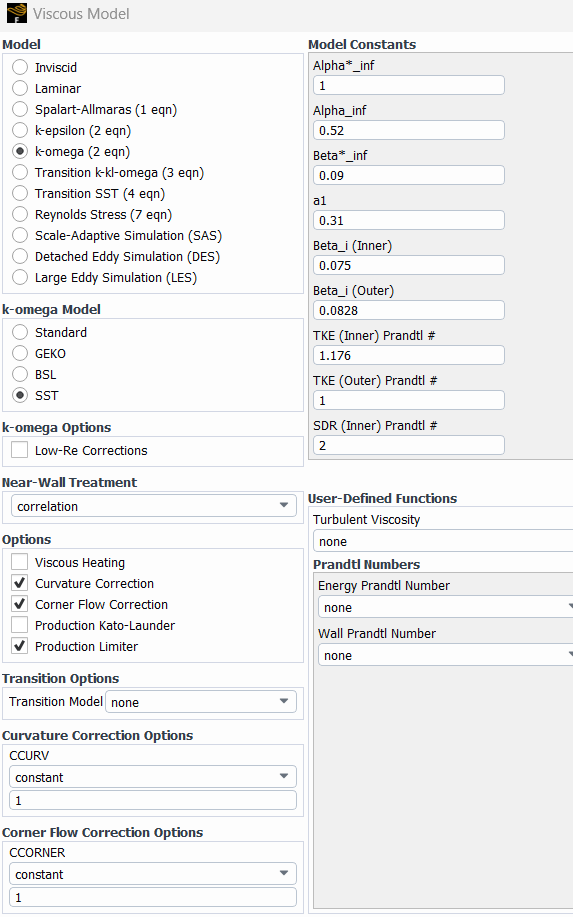Open the CCURV constant dropdown

[x=153, y=777]
